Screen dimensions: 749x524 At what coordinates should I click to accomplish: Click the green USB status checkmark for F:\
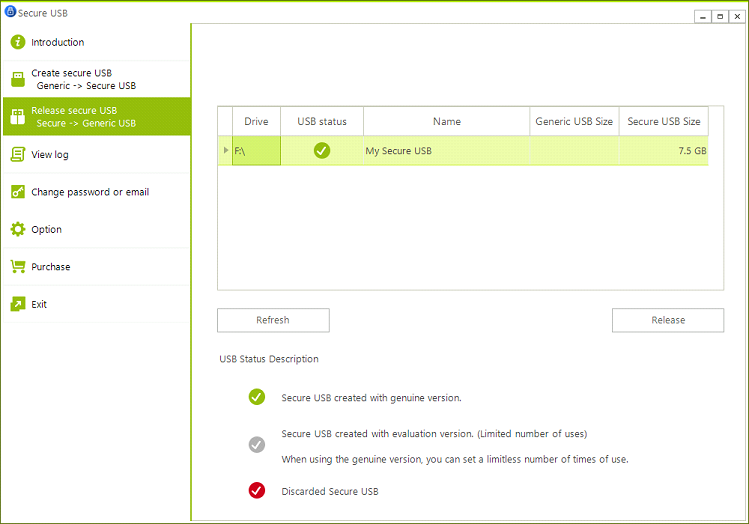(x=321, y=151)
